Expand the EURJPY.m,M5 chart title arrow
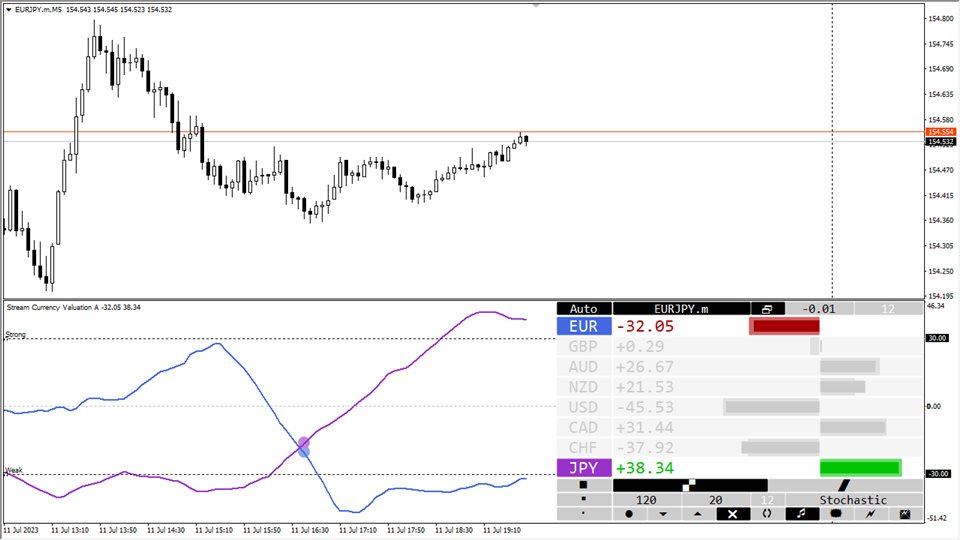Image resolution: width=960 pixels, height=540 pixels. point(9,10)
